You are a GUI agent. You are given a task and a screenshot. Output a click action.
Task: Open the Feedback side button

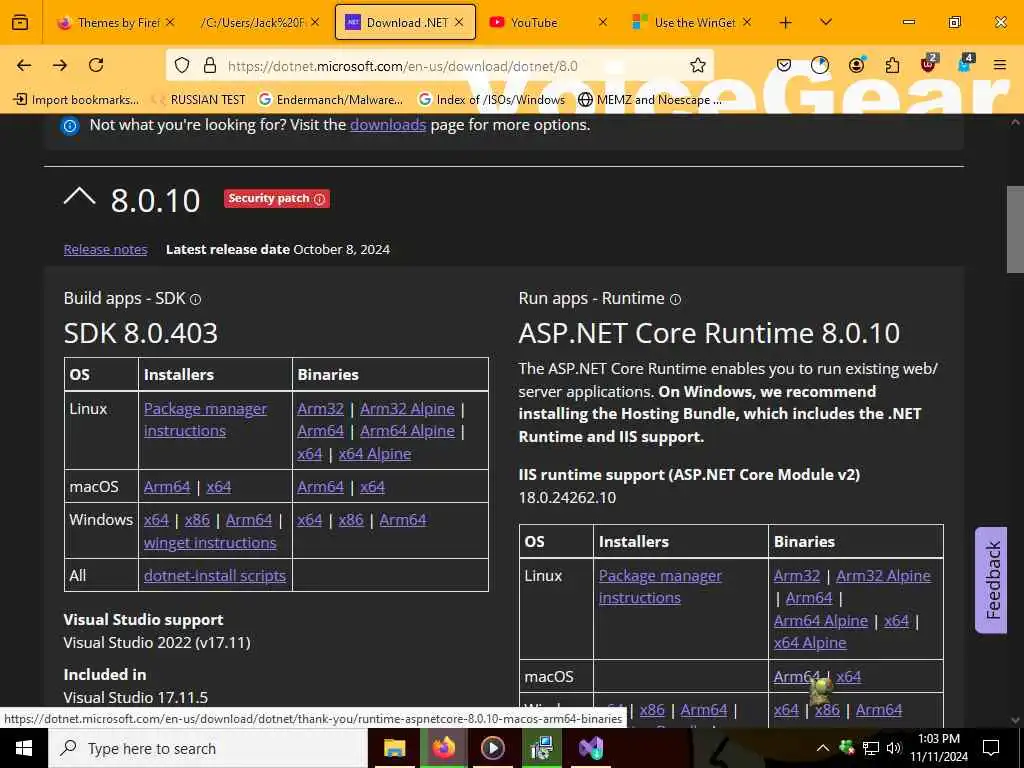click(x=991, y=580)
